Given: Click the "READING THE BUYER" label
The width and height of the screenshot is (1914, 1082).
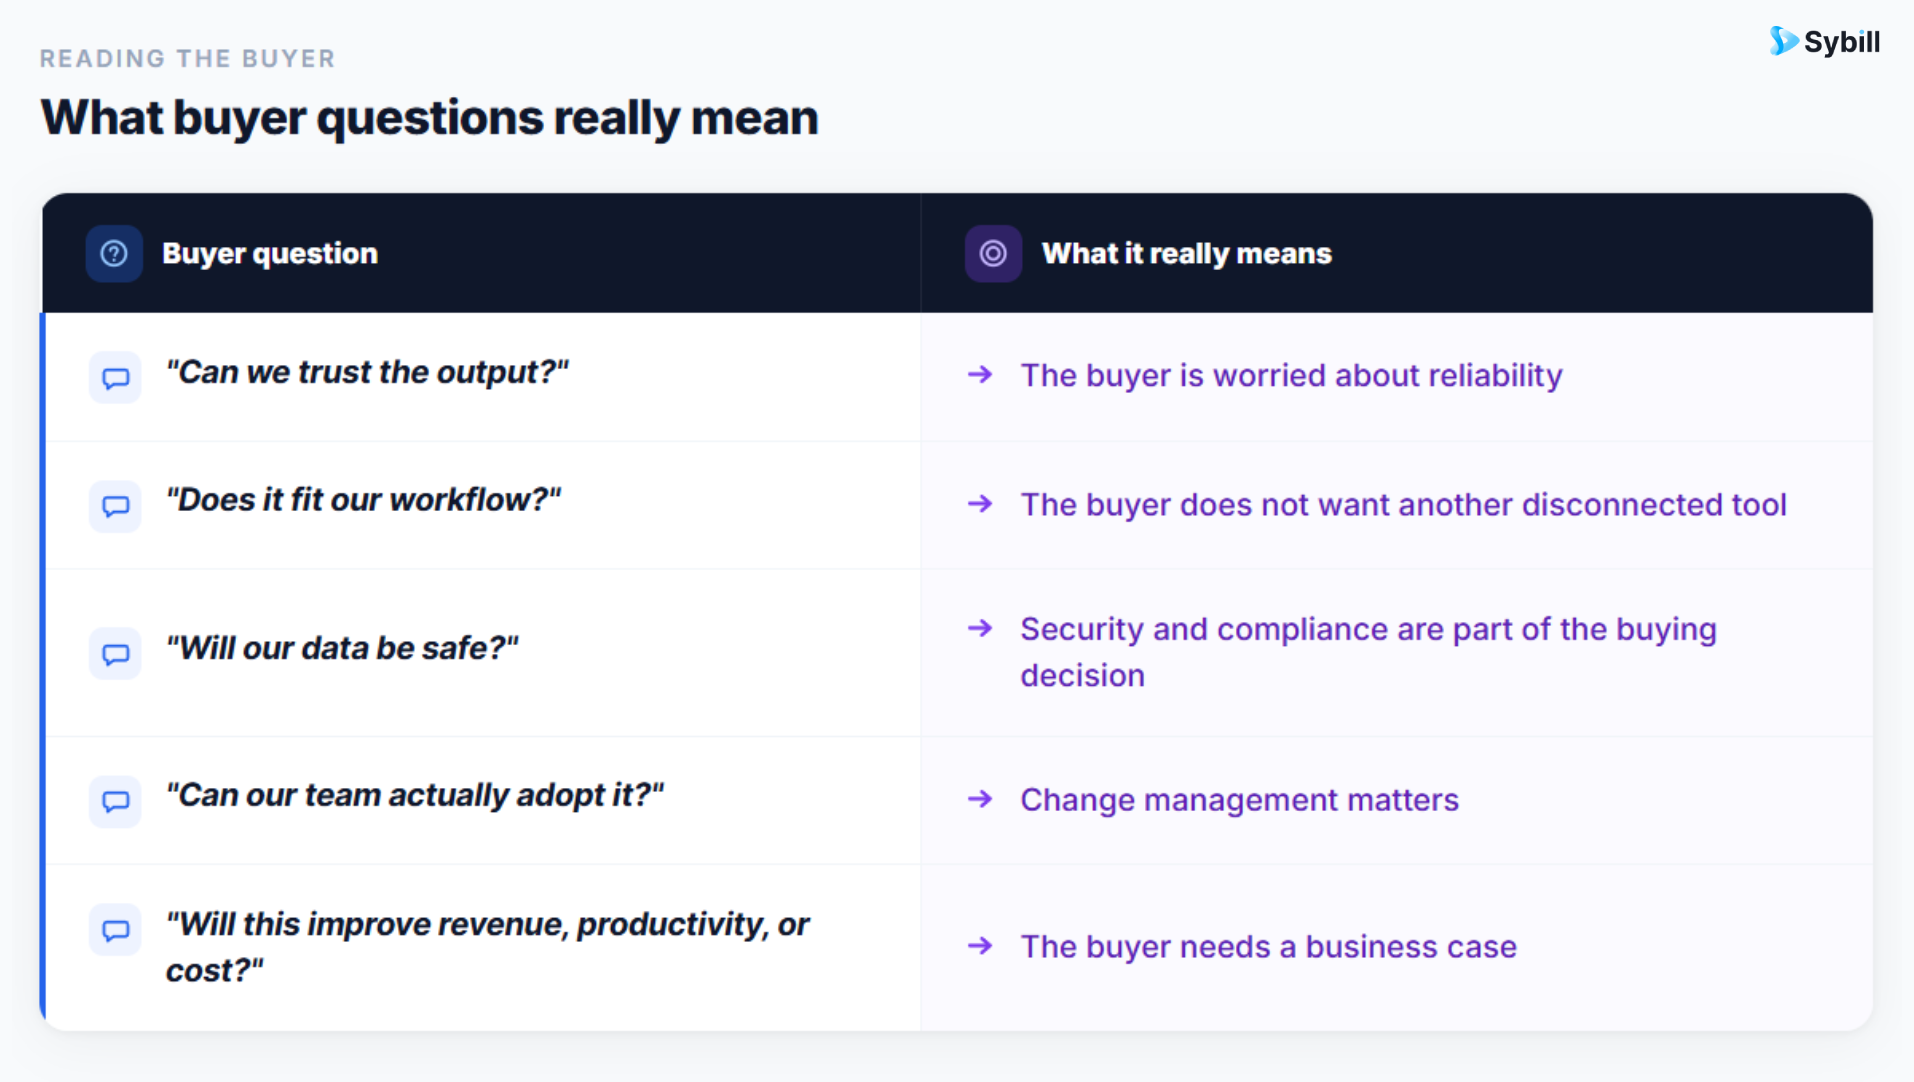Looking at the screenshot, I should click(187, 59).
